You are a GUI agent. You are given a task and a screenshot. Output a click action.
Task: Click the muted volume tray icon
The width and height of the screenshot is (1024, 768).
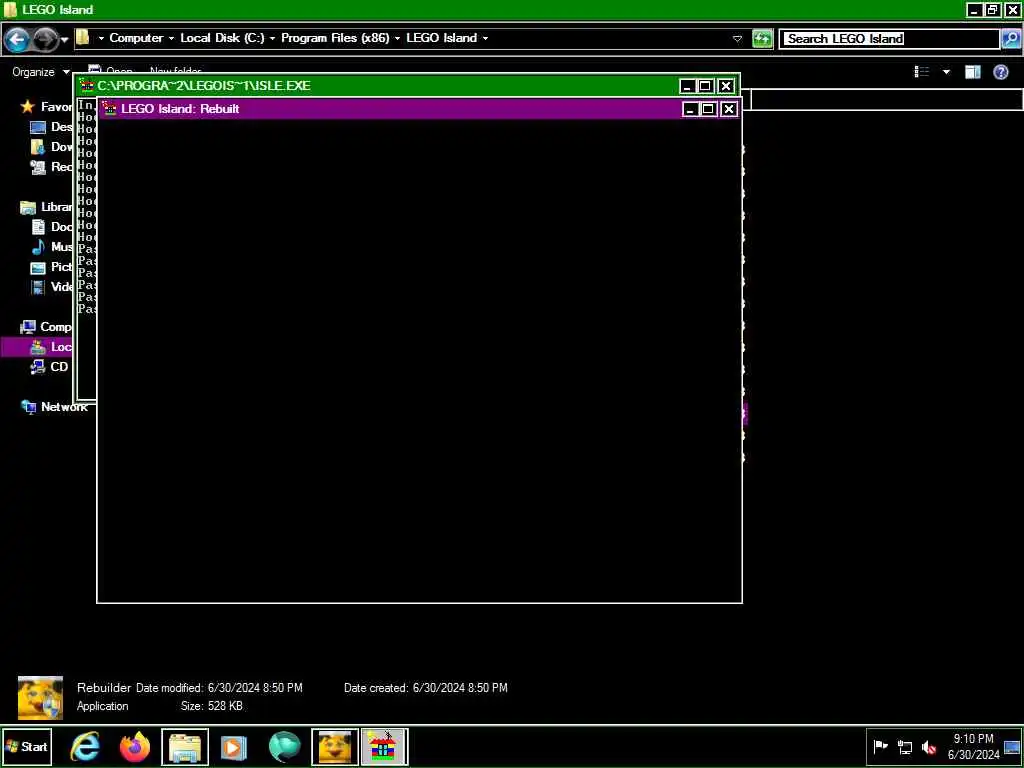point(929,746)
